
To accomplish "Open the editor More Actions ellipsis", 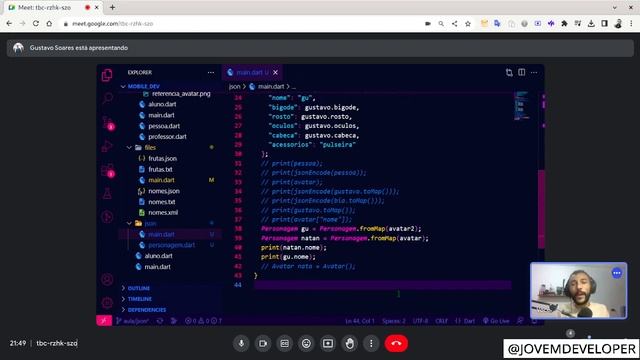I will pos(534,72).
